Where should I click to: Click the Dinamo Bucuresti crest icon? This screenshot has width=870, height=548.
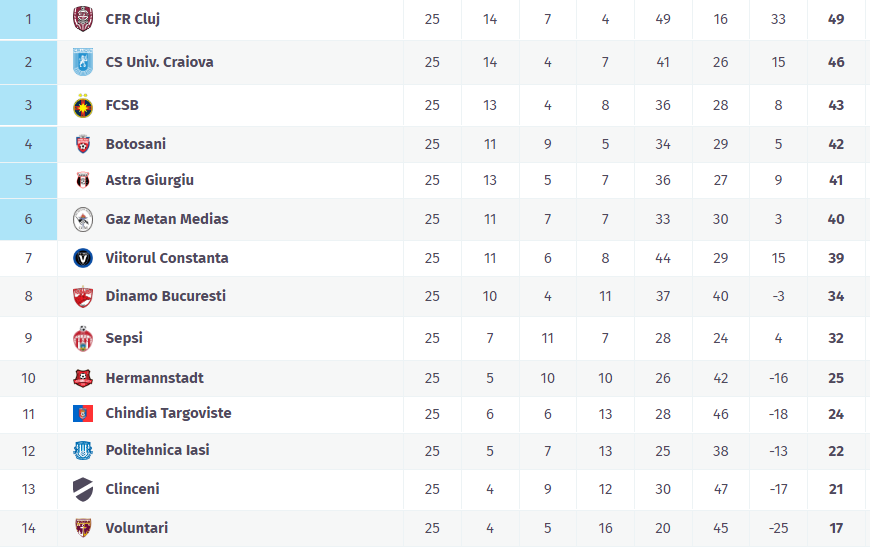(83, 297)
